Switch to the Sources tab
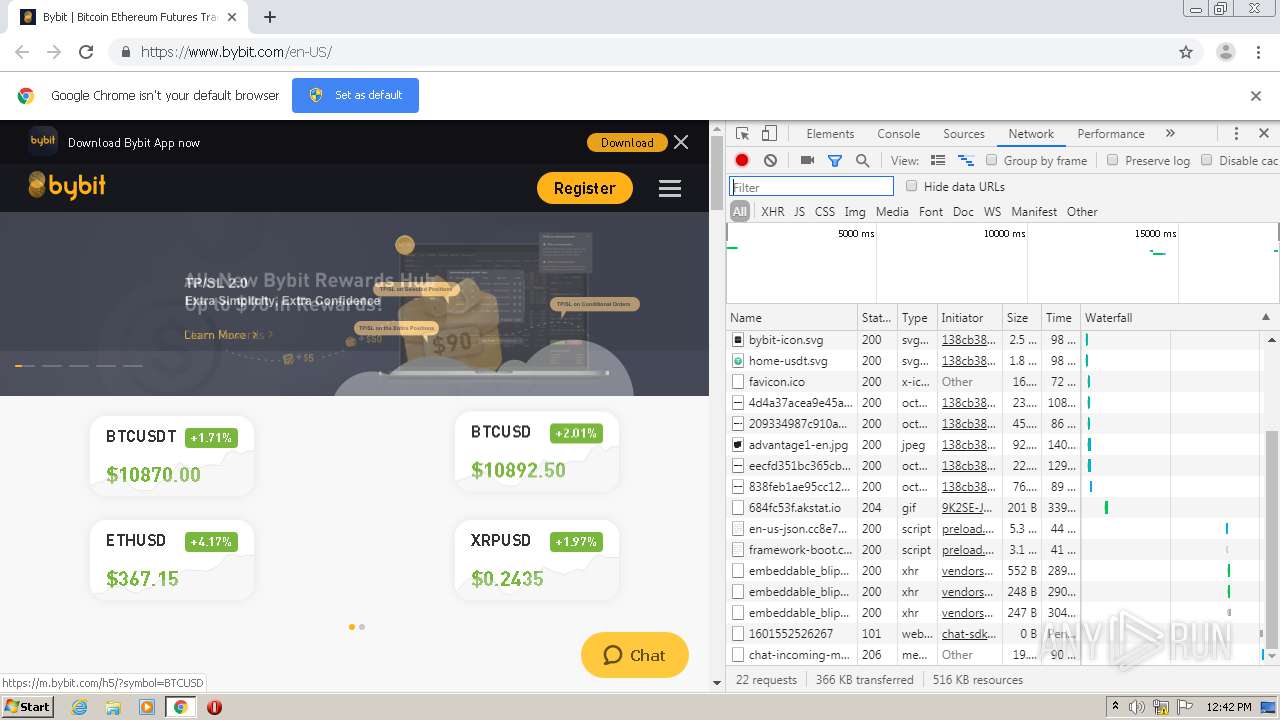This screenshot has width=1280, height=720. click(964, 134)
